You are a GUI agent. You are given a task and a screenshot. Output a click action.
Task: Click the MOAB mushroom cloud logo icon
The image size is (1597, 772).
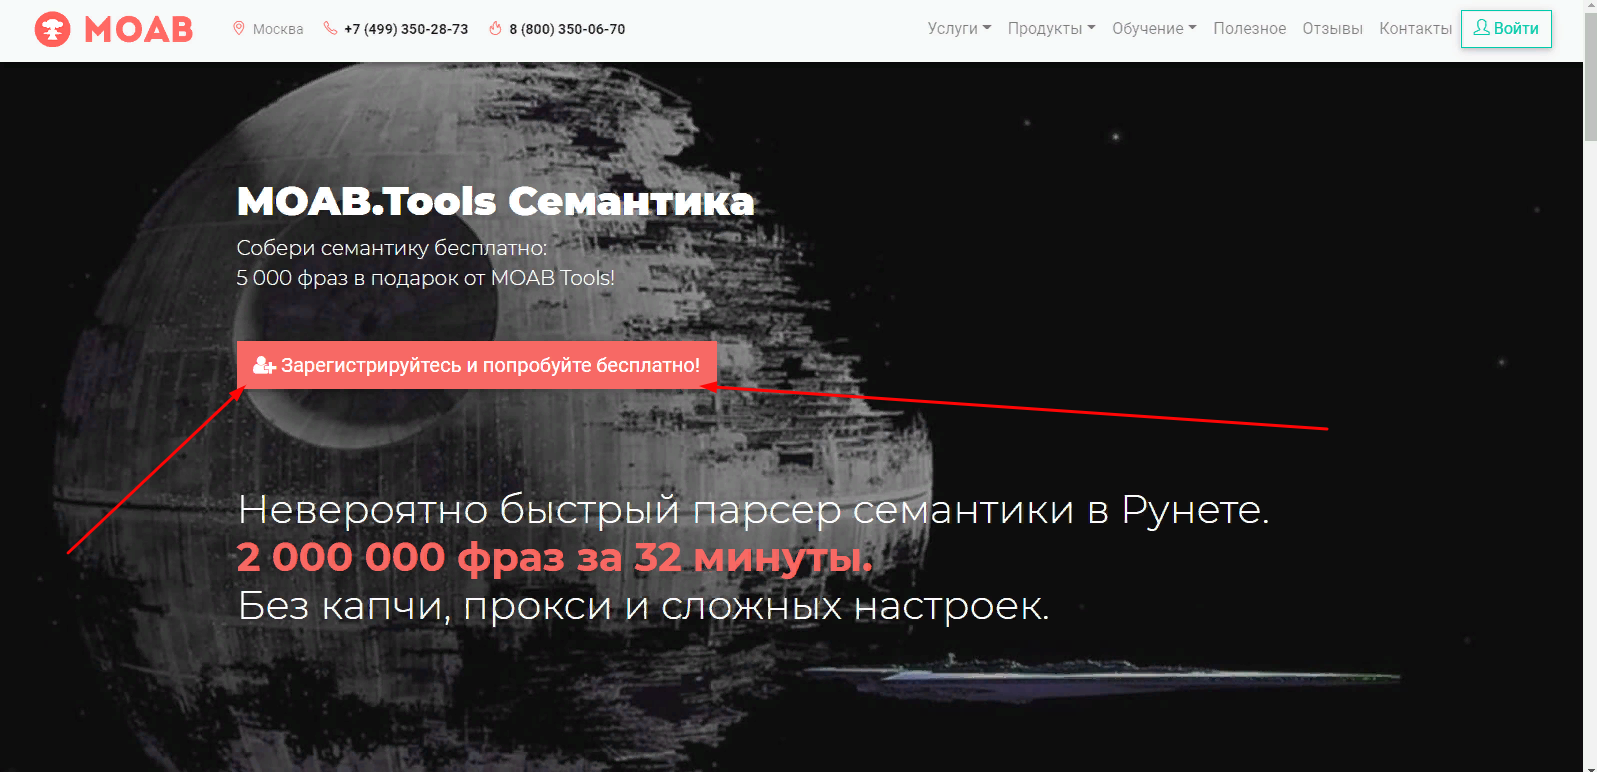tap(52, 29)
